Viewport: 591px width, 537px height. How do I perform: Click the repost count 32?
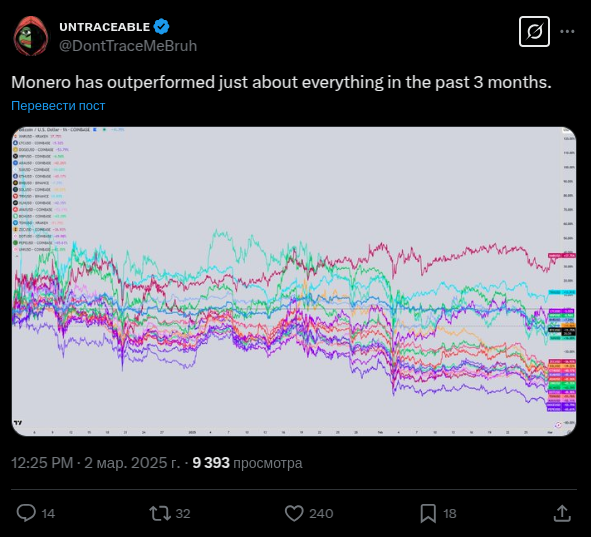[183, 514]
